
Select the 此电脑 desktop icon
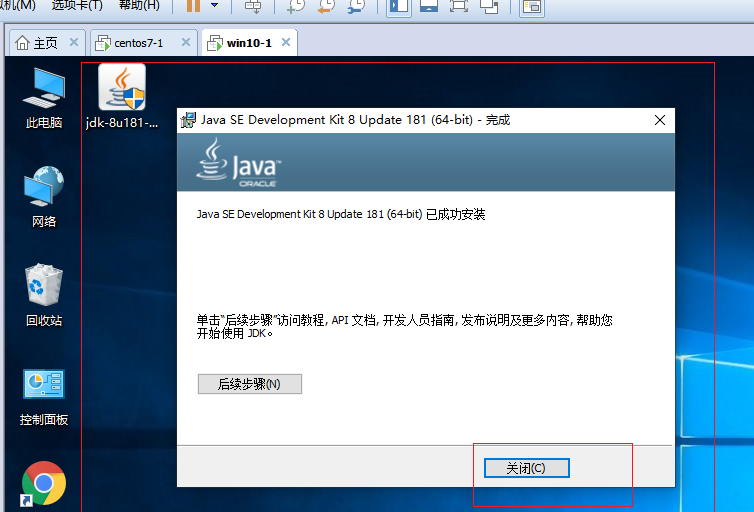pos(44,99)
